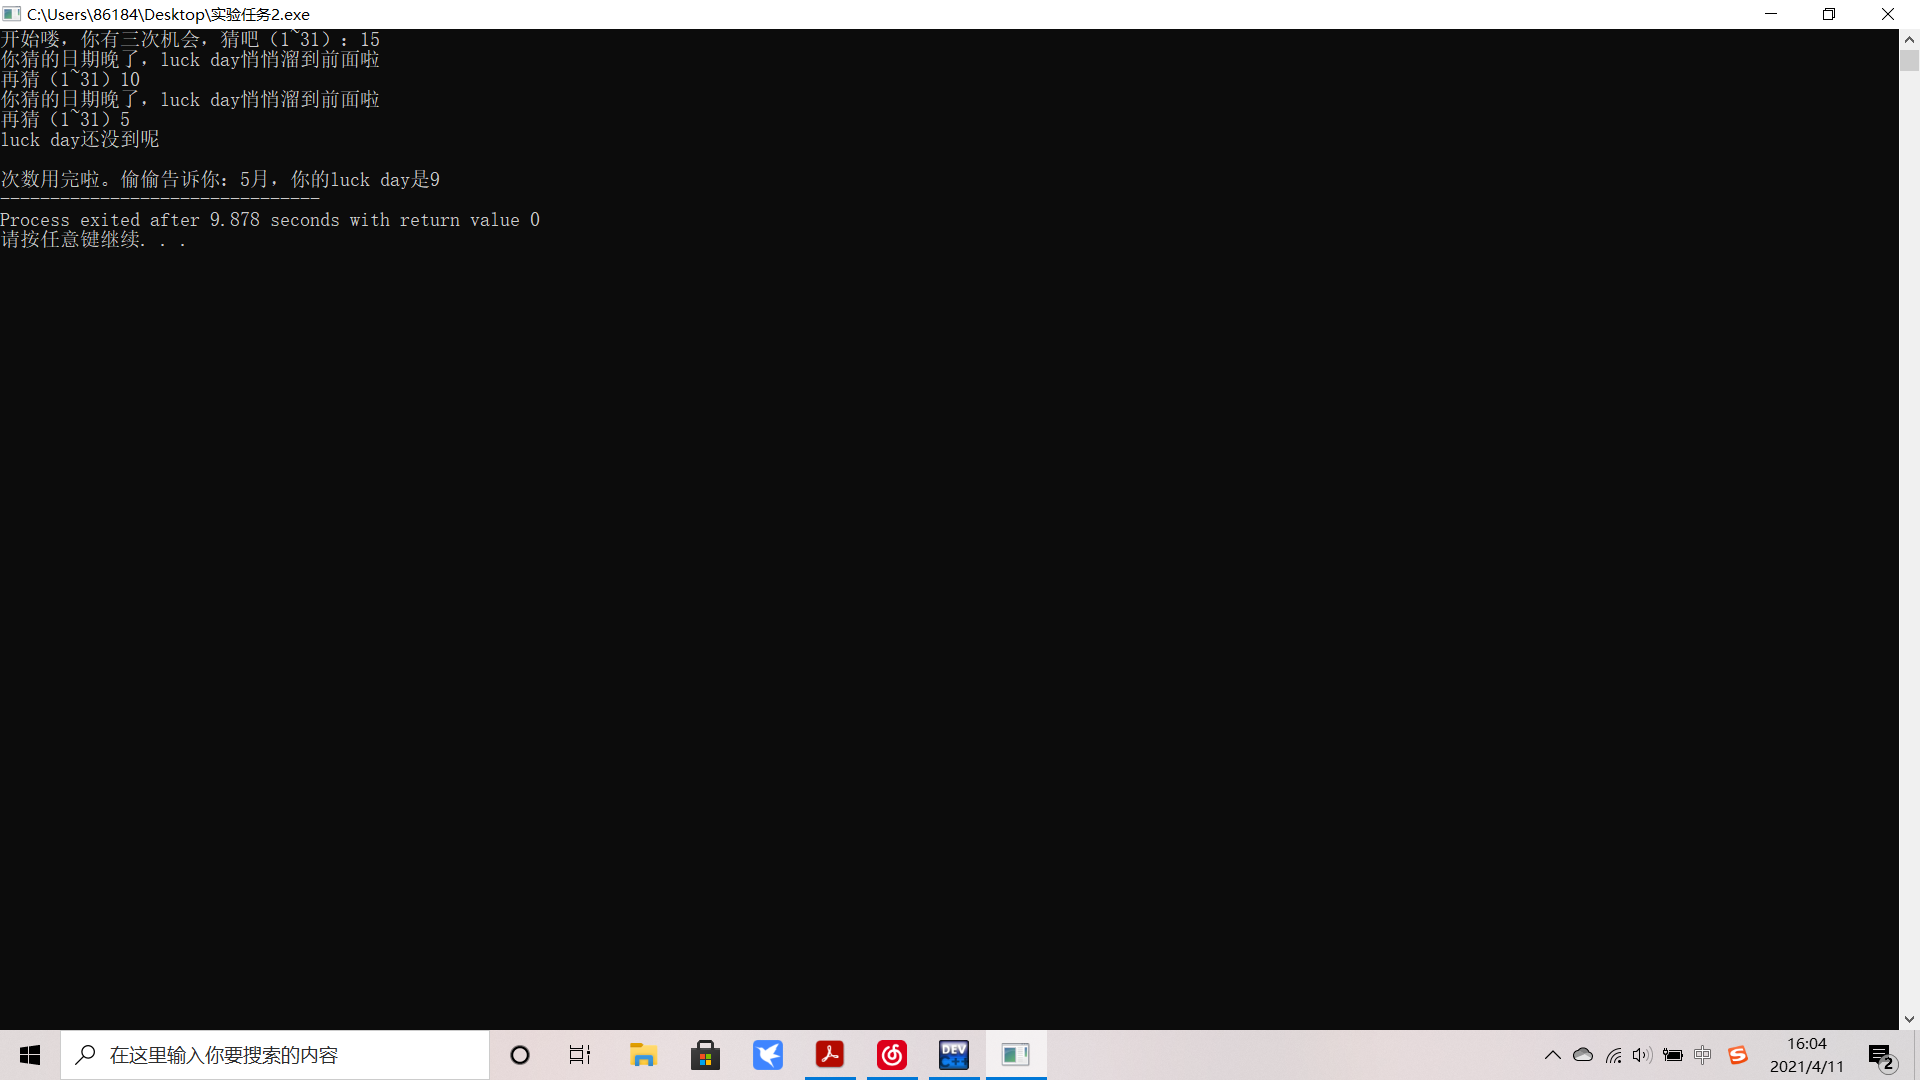Show hidden system tray icons
This screenshot has height=1080, width=1920.
[1553, 1055]
